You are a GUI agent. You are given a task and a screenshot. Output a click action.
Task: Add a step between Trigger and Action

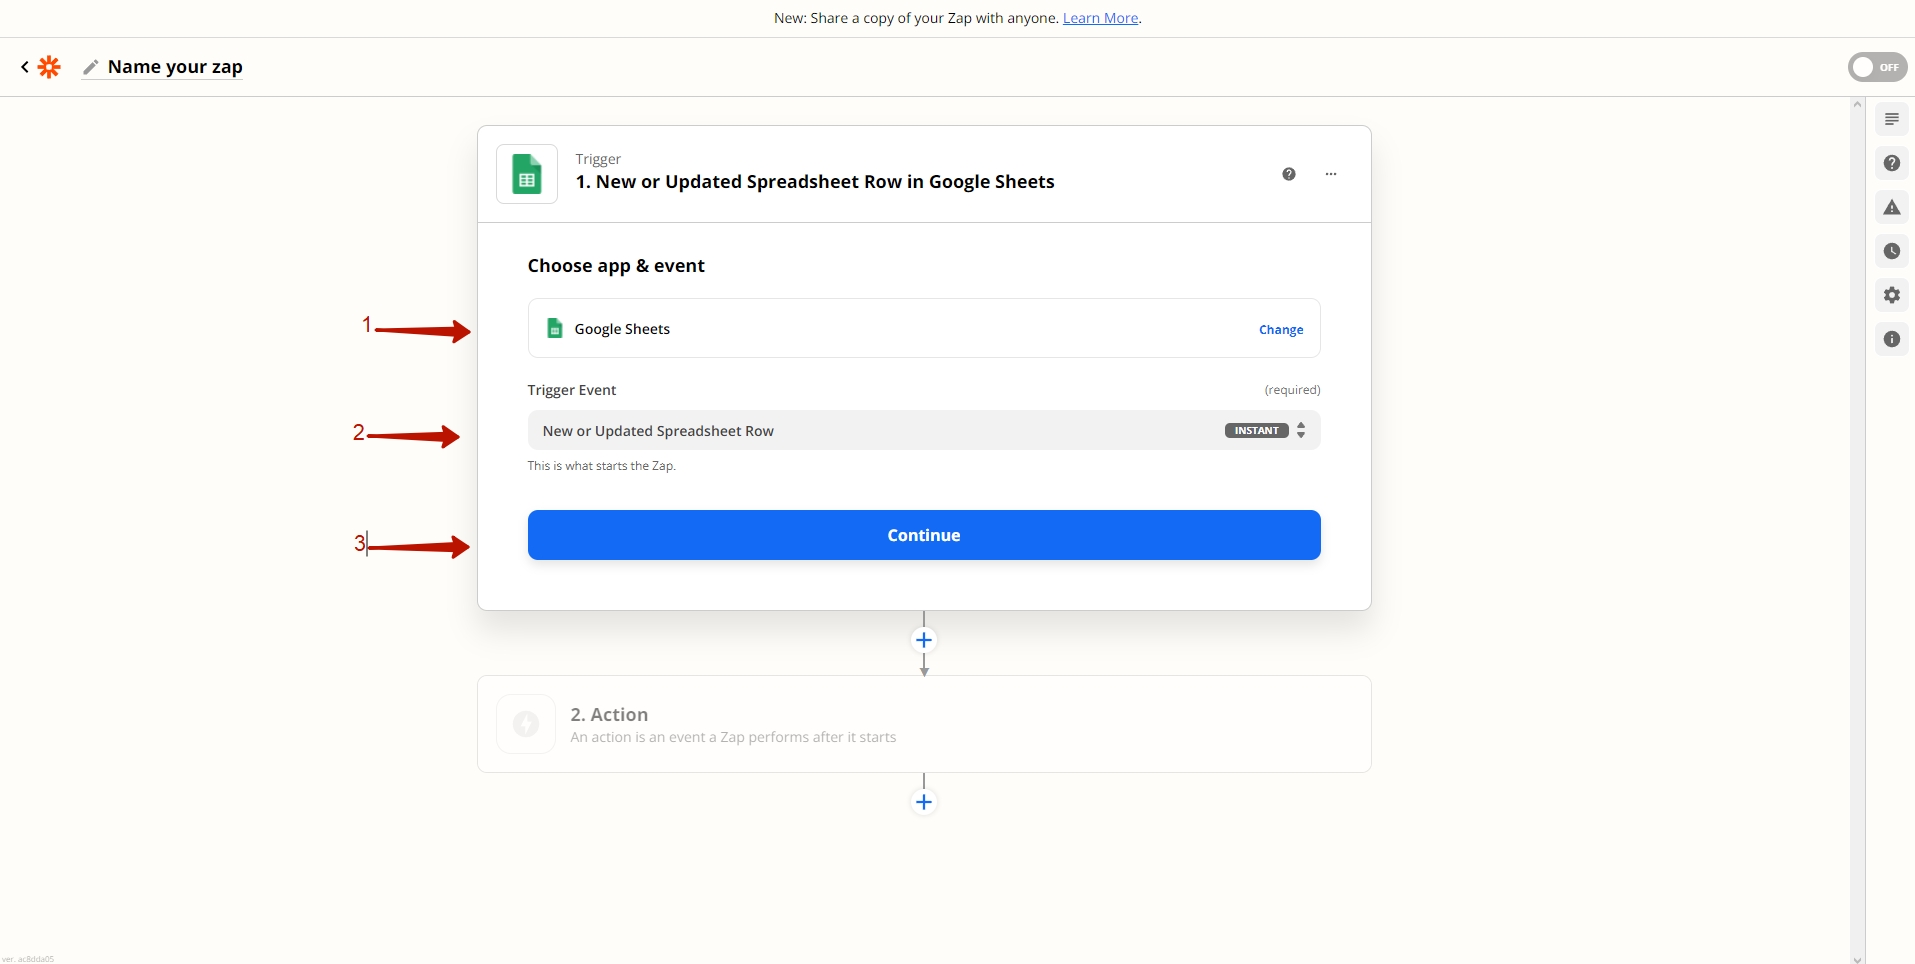point(924,640)
